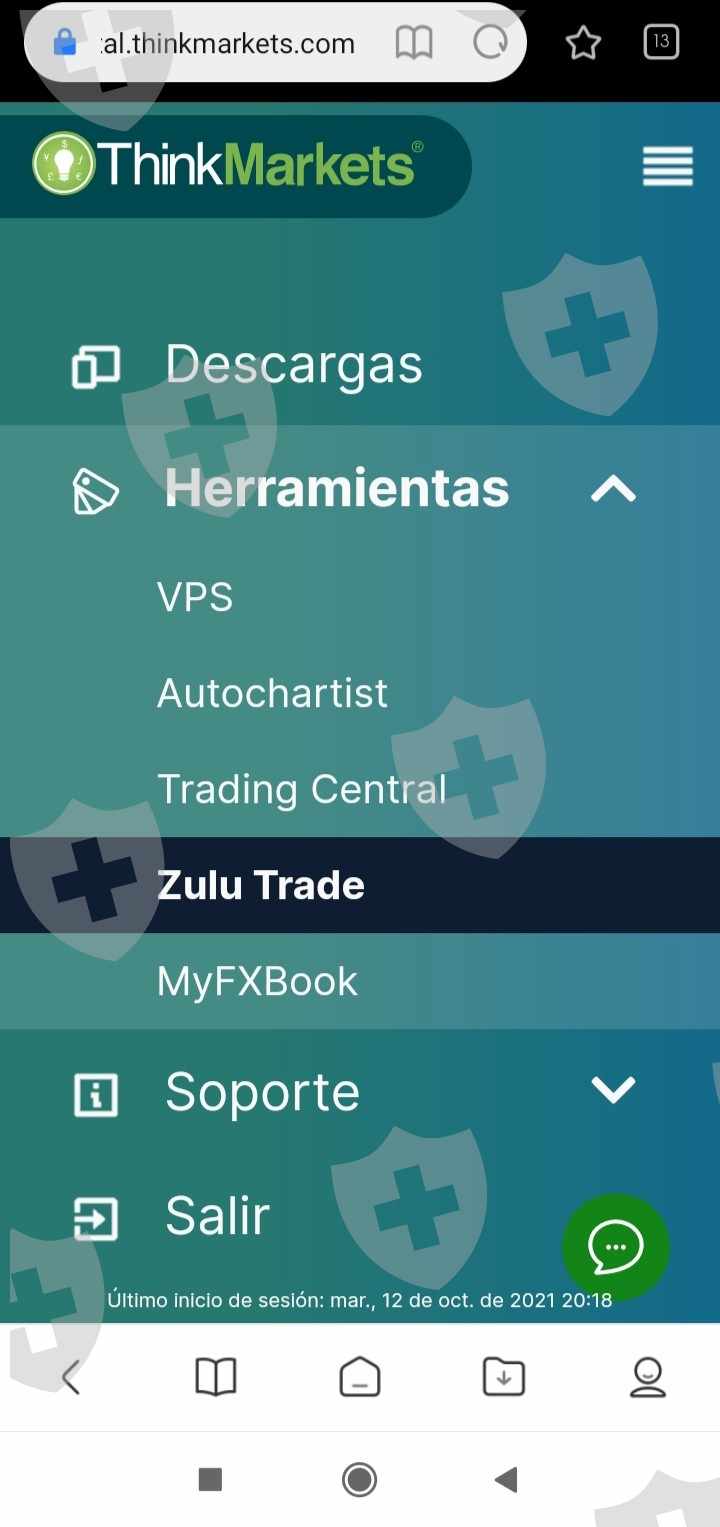Open Autochartist from the tools submenu
Viewport: 720px width, 1527px height.
tap(360, 693)
